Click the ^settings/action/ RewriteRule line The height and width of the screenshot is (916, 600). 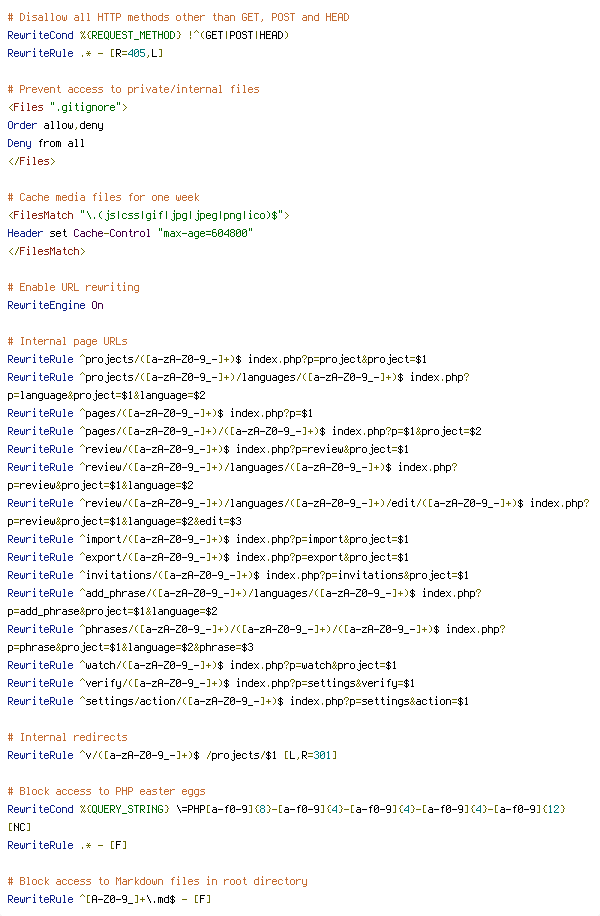click(238, 702)
